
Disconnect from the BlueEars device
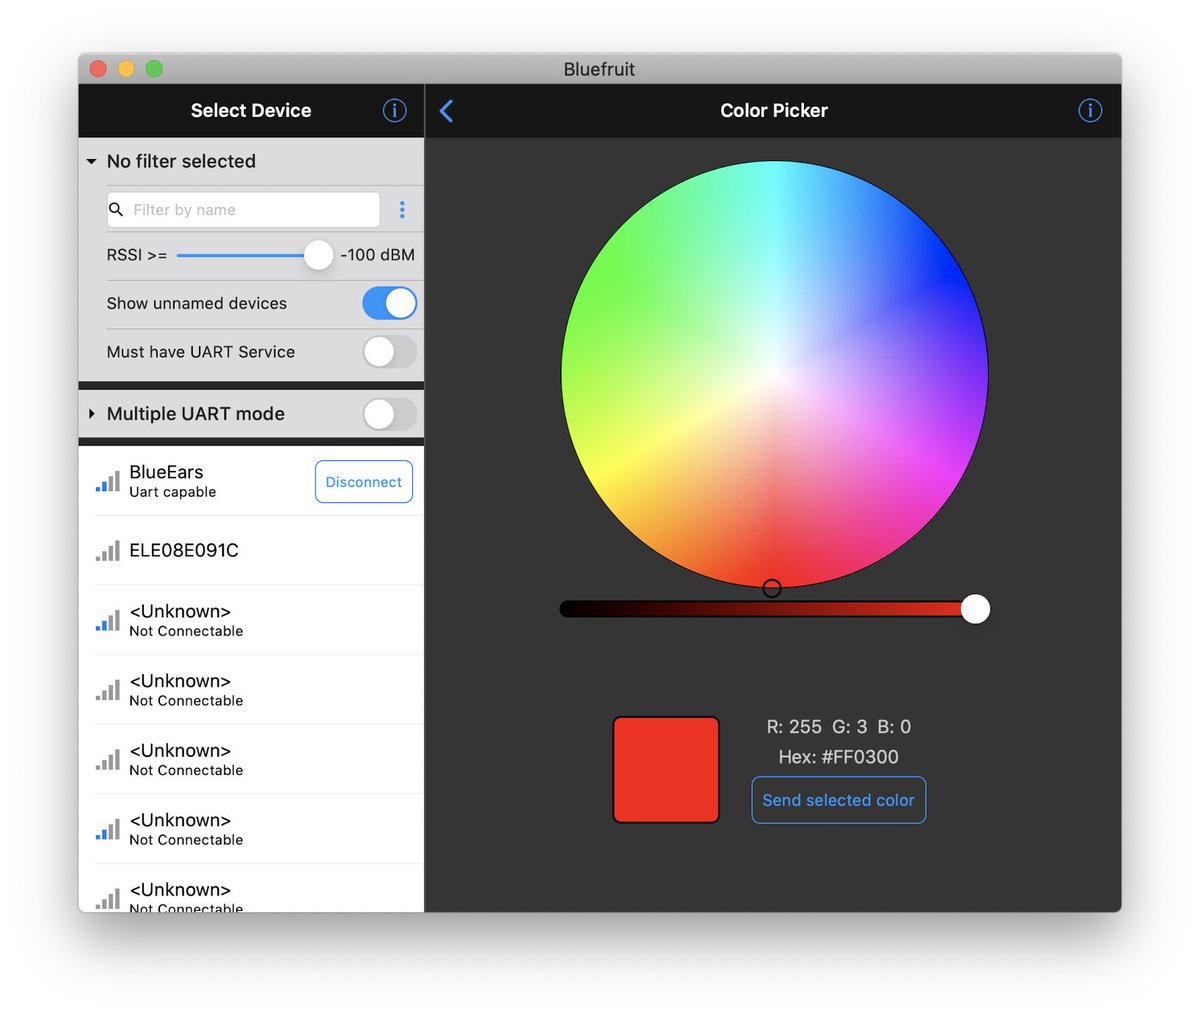click(363, 482)
